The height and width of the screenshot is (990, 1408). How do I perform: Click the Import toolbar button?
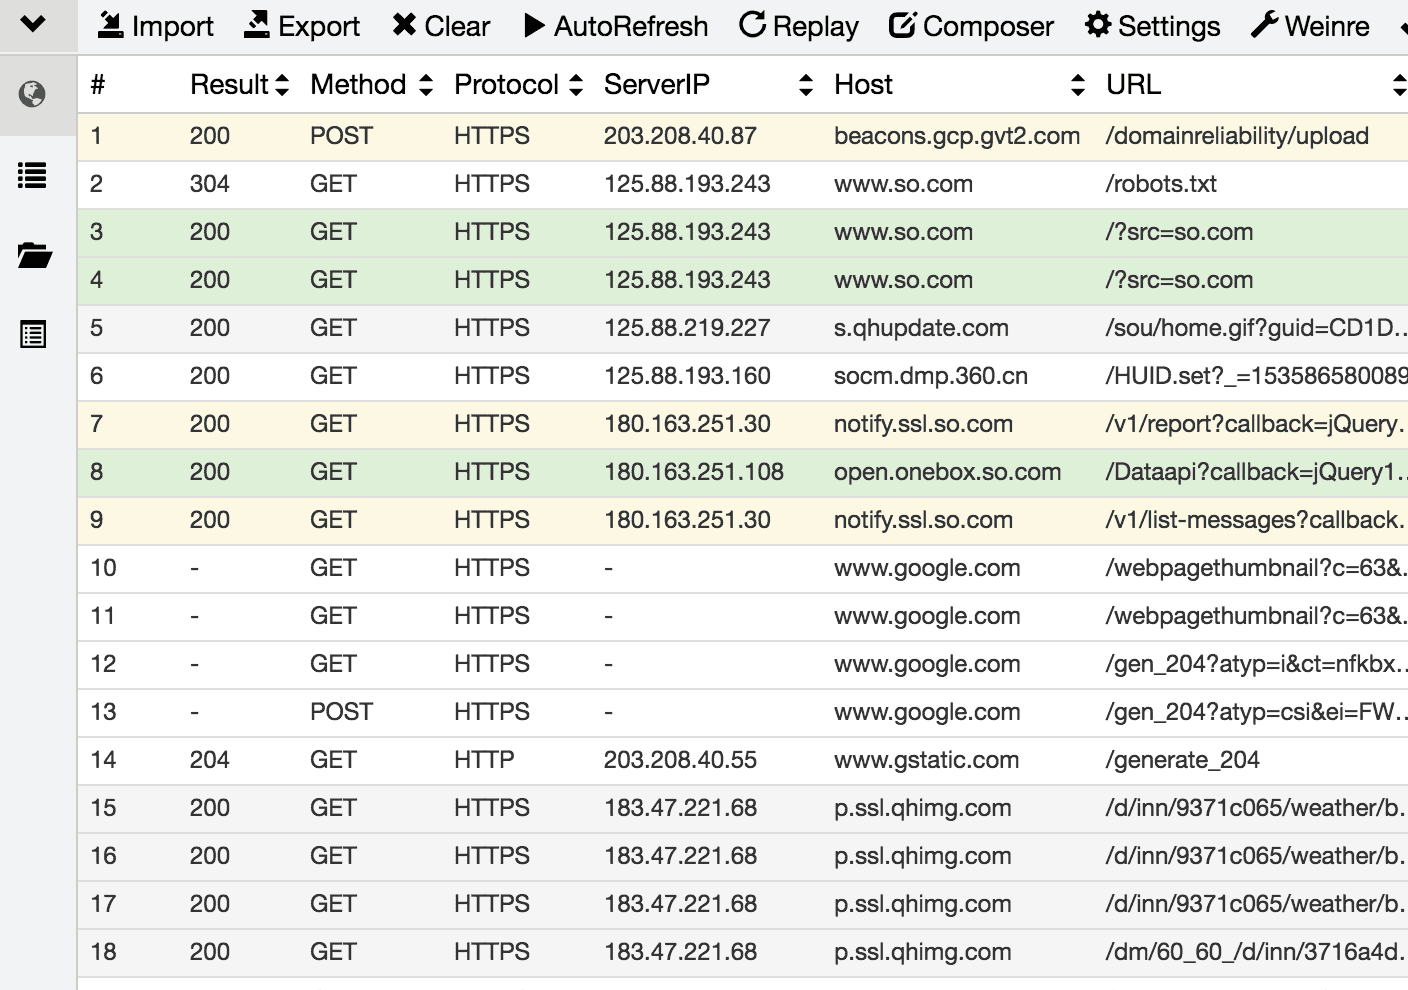click(155, 26)
